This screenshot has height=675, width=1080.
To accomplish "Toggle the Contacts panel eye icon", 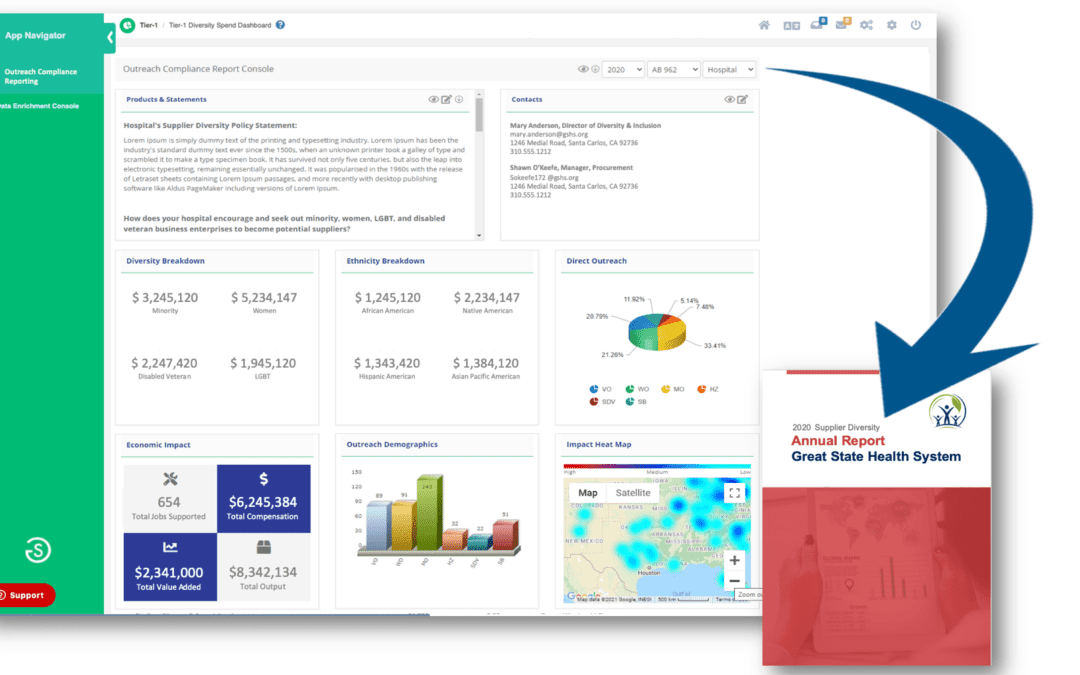I will tap(730, 100).
